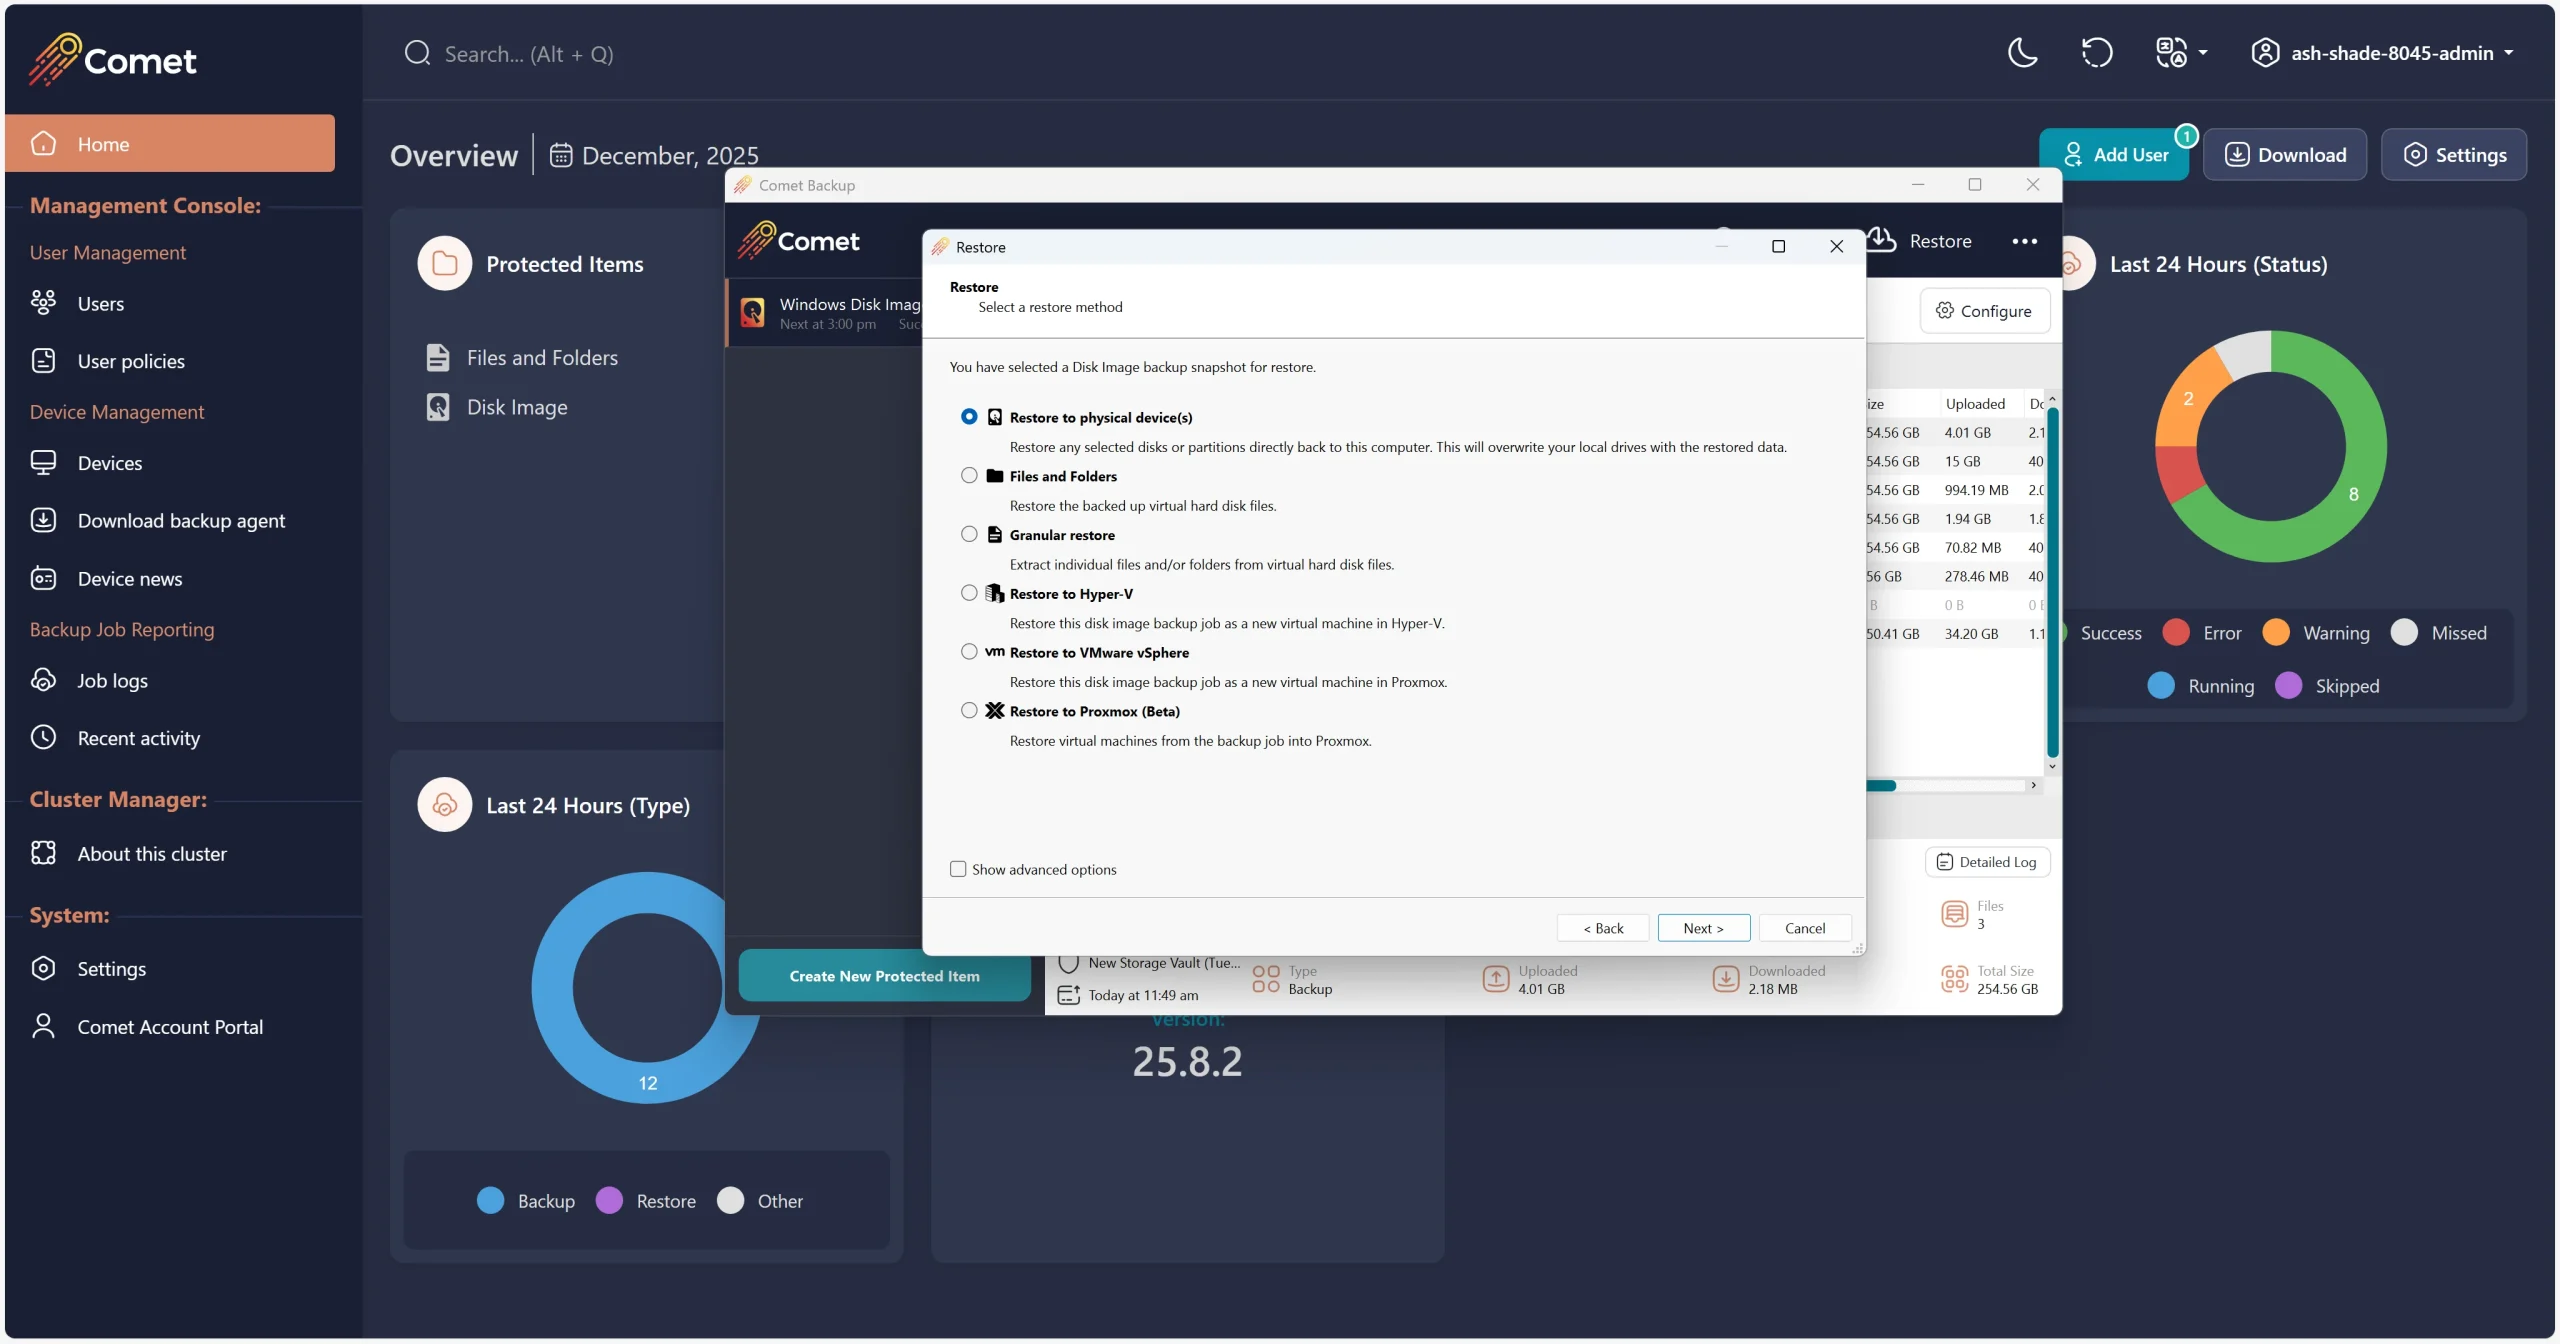This screenshot has height=1344, width=2560.
Task: Click the vertical scrollbar of the job table
Action: point(2052,582)
